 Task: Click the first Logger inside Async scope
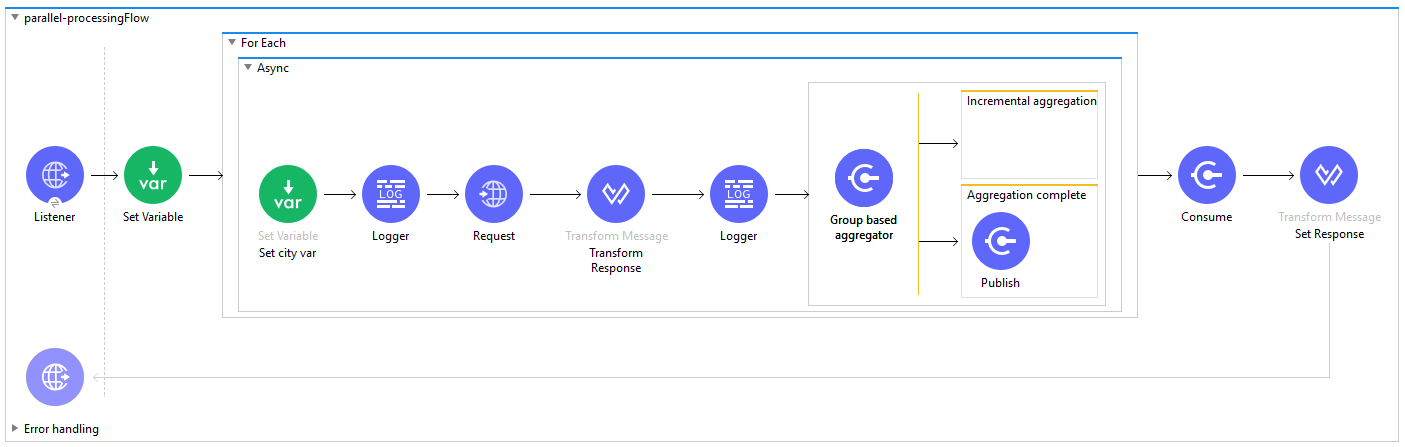click(x=391, y=194)
